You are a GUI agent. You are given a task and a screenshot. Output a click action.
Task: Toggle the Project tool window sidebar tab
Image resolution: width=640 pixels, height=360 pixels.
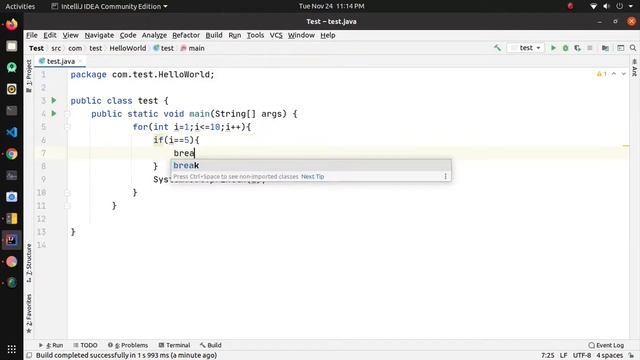click(x=29, y=76)
